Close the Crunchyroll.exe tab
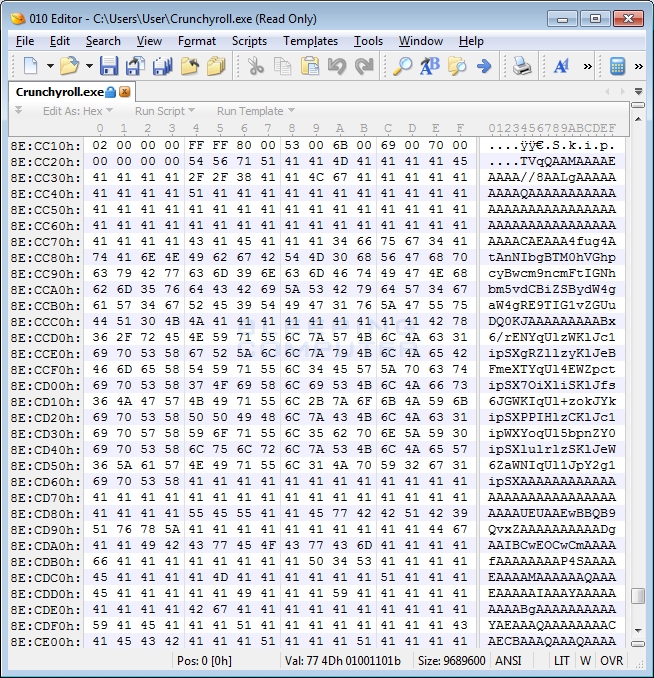The width and height of the screenshot is (654, 678). (x=125, y=92)
